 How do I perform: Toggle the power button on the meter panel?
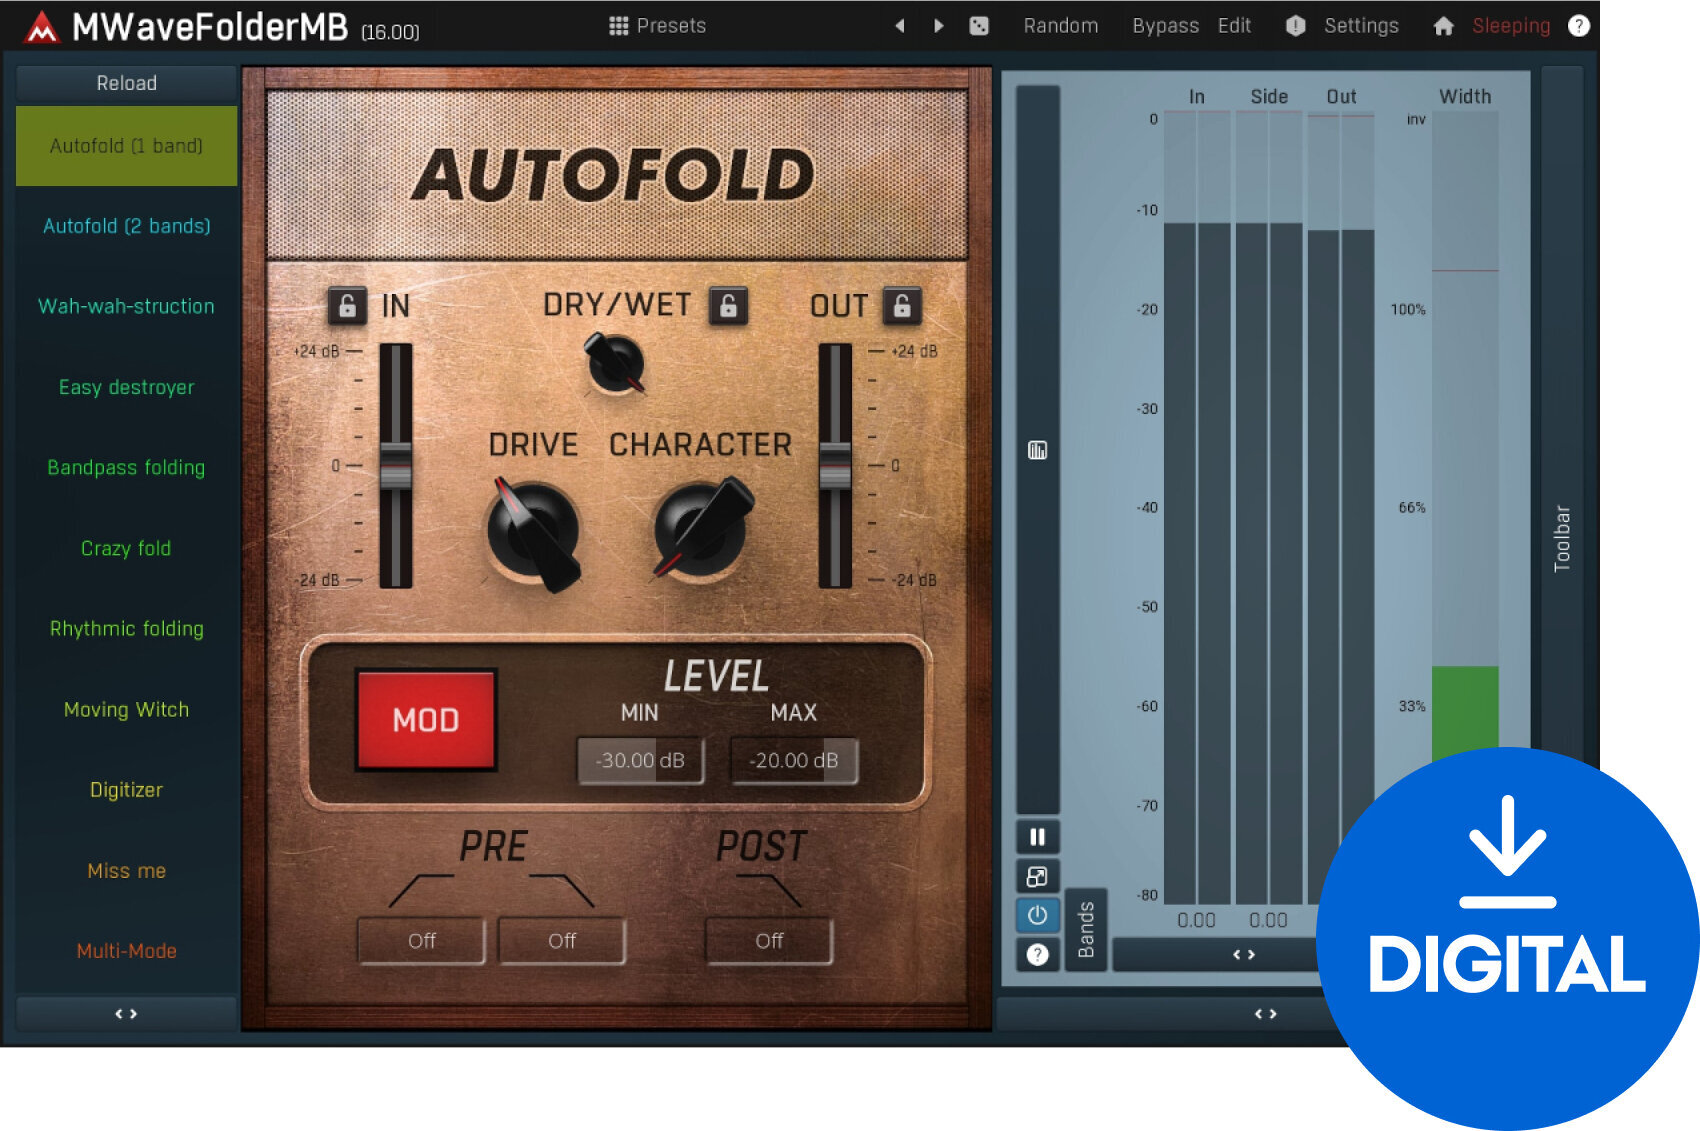[x=1037, y=915]
